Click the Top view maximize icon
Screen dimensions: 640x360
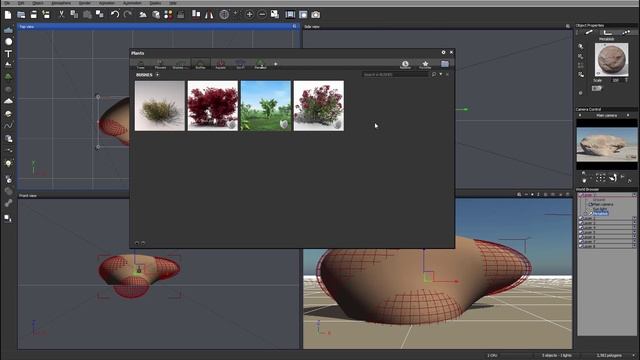[x=294, y=27]
